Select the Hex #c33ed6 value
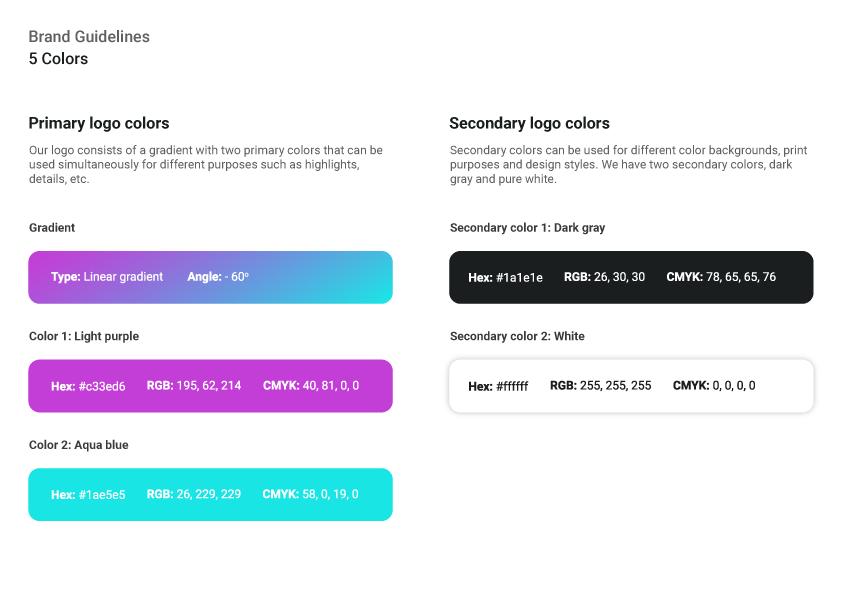 [x=88, y=386]
